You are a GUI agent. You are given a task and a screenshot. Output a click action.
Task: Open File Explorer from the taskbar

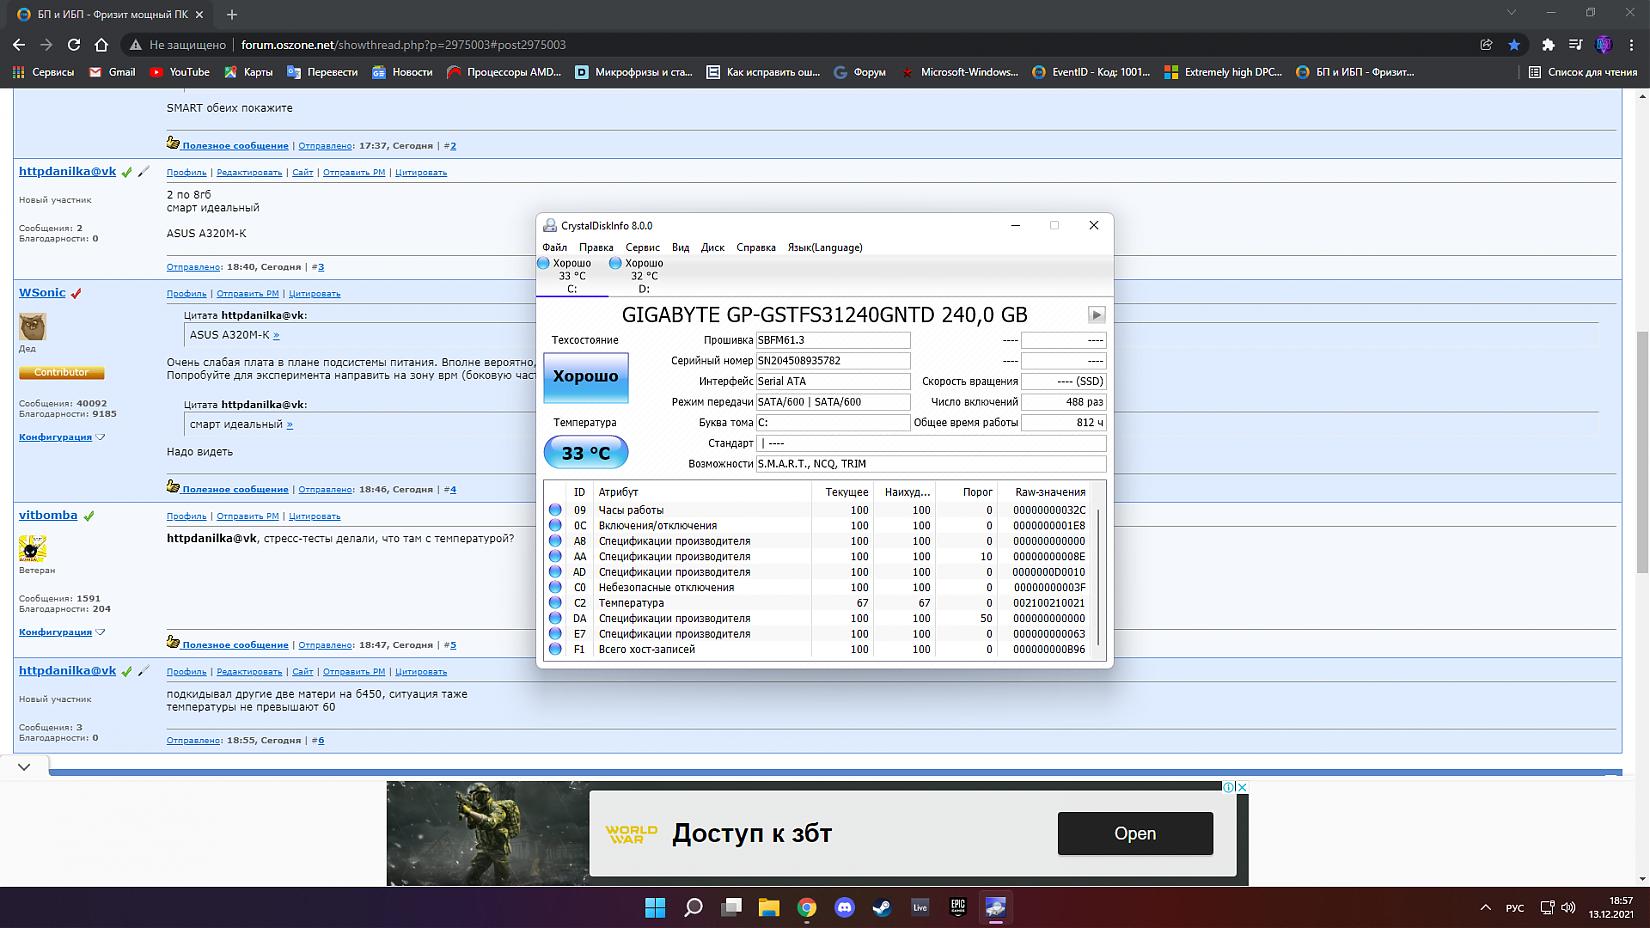click(769, 907)
